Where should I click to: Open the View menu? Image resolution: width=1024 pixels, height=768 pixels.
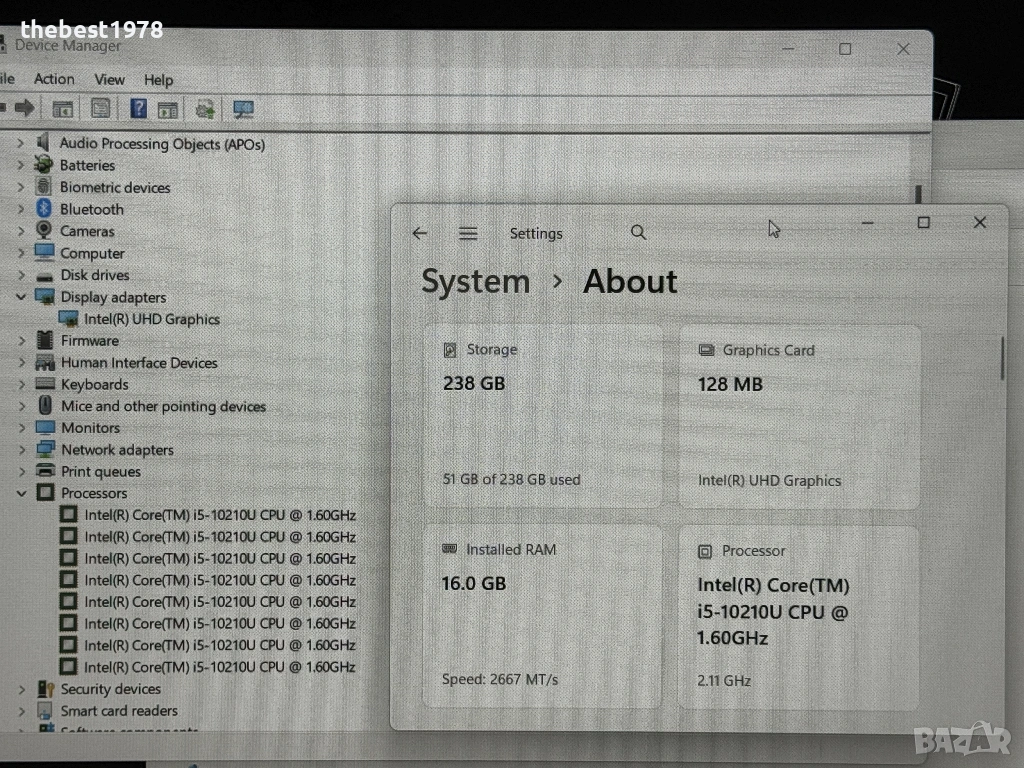(x=109, y=80)
